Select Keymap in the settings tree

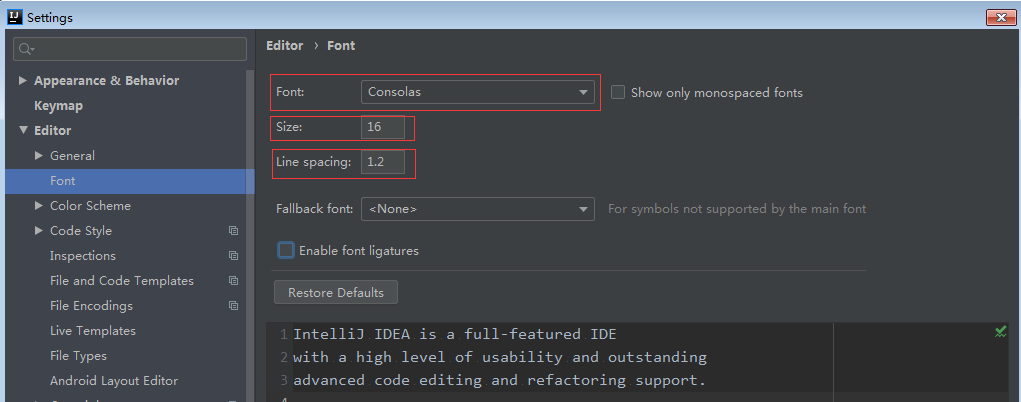tap(58, 106)
